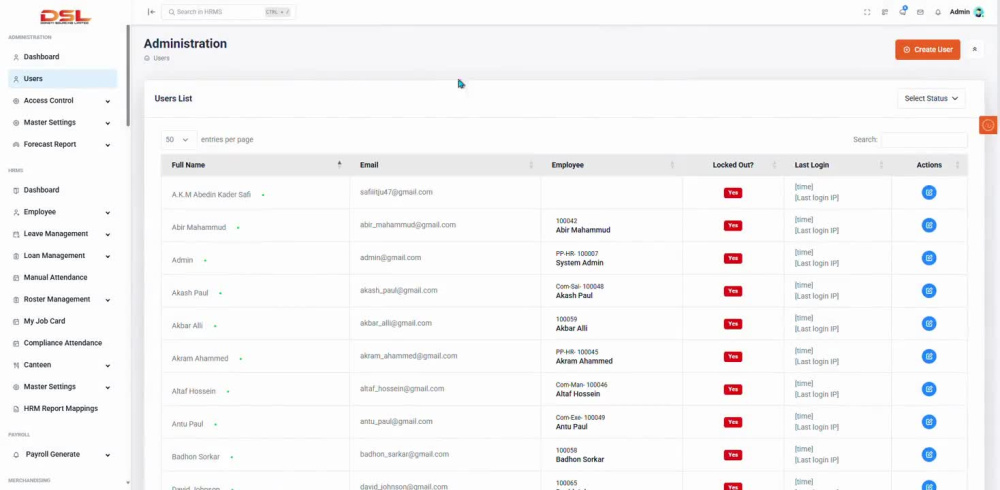Viewport: 1000px width, 490px height.
Task: Expand Employee menu
Action: [x=62, y=212]
